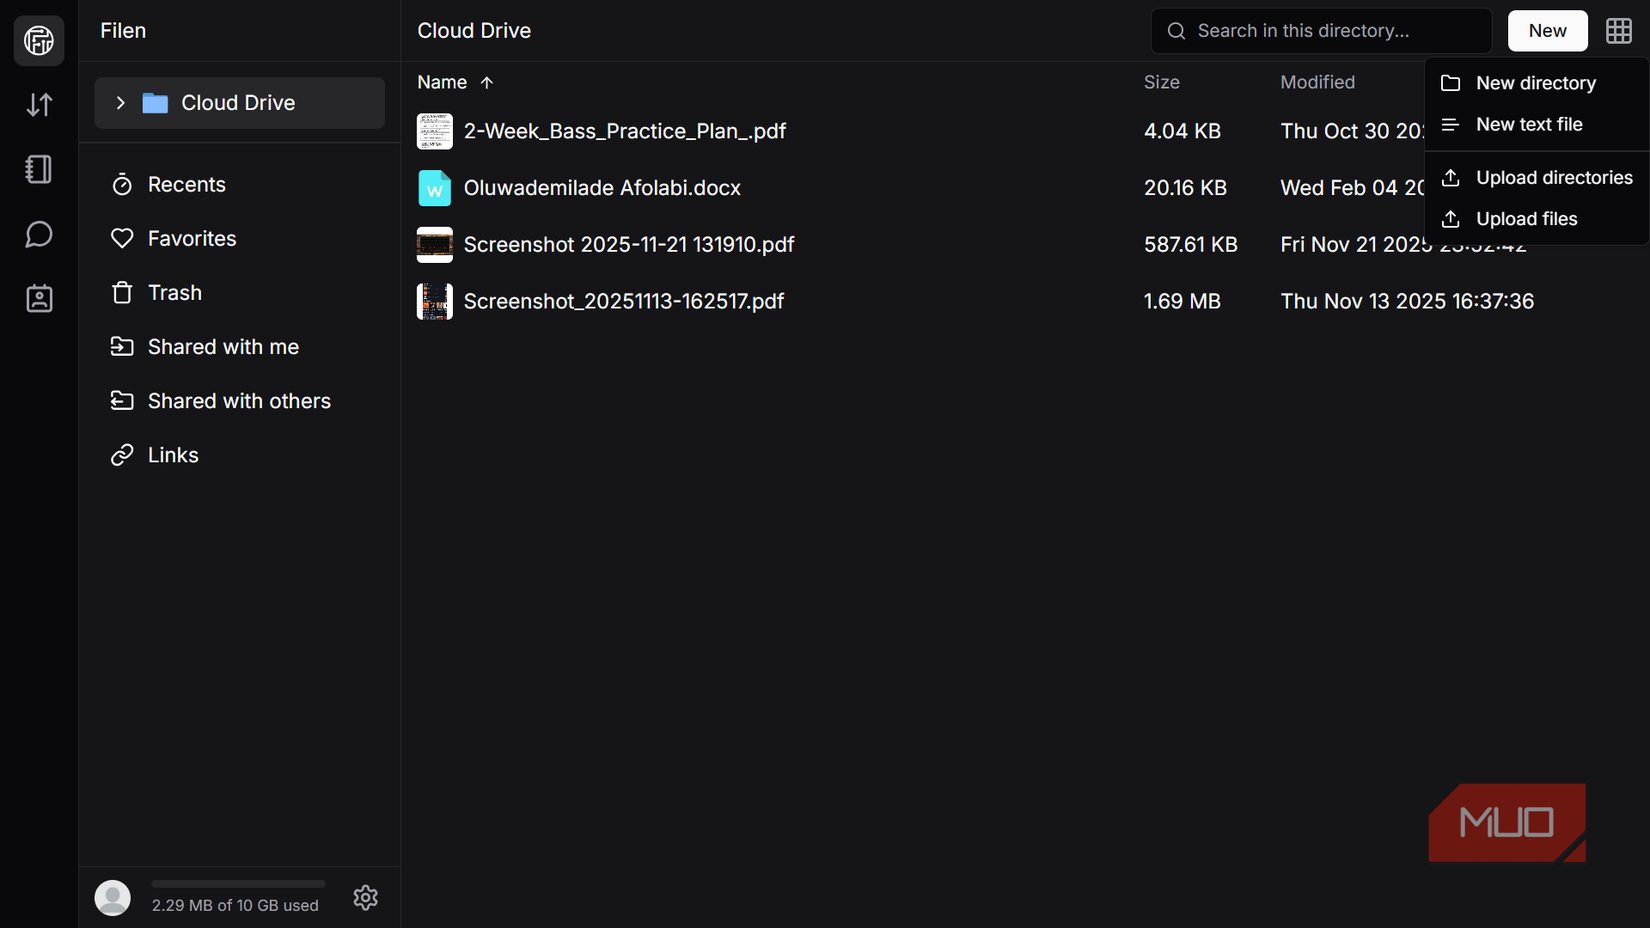Switch to grid view layout
The height and width of the screenshot is (928, 1650).
(x=1619, y=30)
